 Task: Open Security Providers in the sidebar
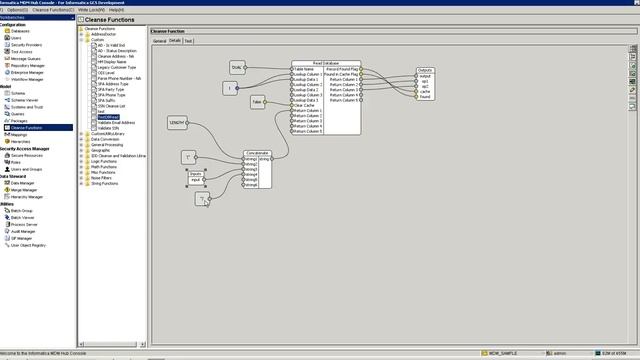[26, 45]
